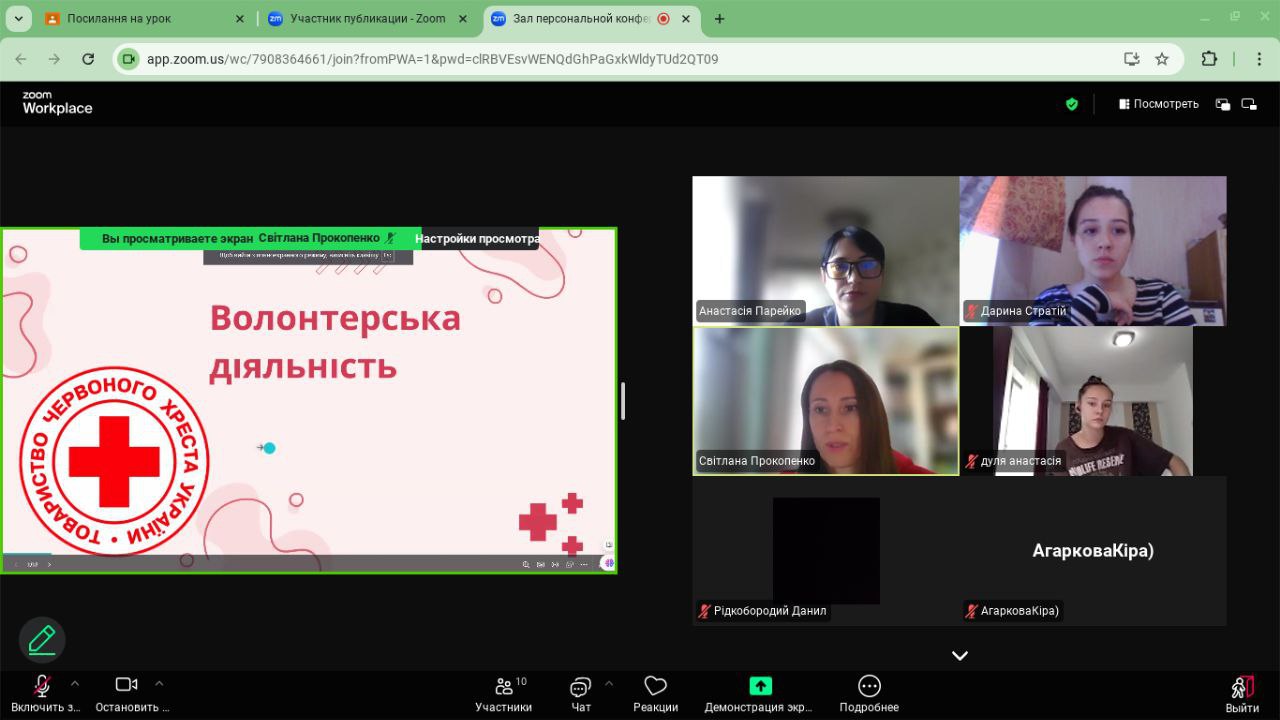Click the browser address bar URL
The width and height of the screenshot is (1280, 720).
[432, 59]
